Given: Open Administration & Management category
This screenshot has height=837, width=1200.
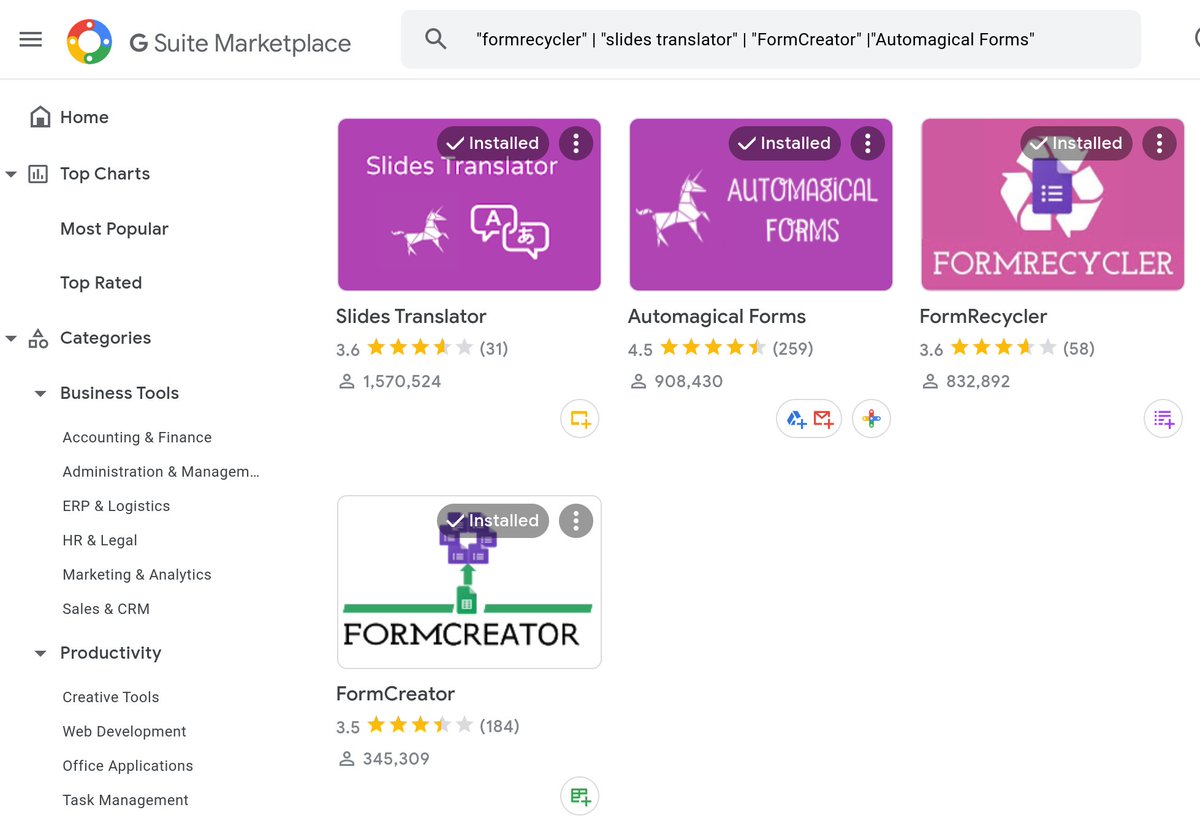Looking at the screenshot, I should pyautogui.click(x=161, y=471).
